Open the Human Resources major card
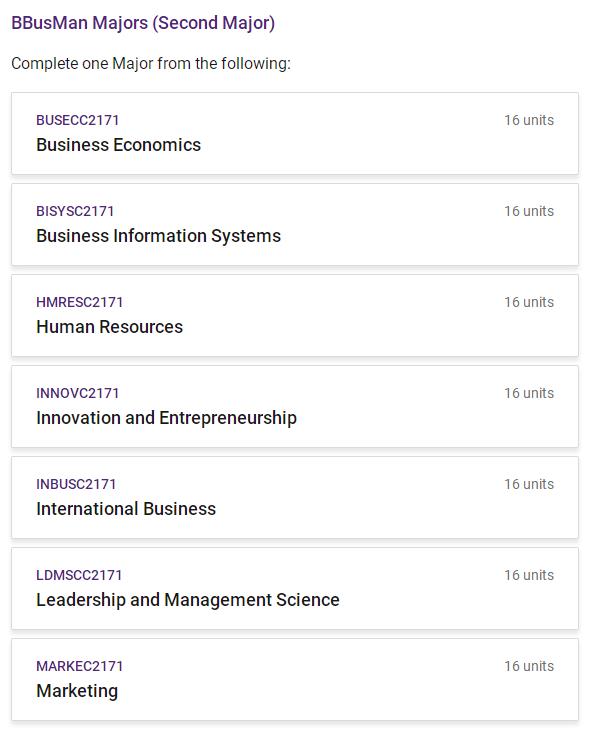Viewport: 596px width, 748px height. pos(295,316)
